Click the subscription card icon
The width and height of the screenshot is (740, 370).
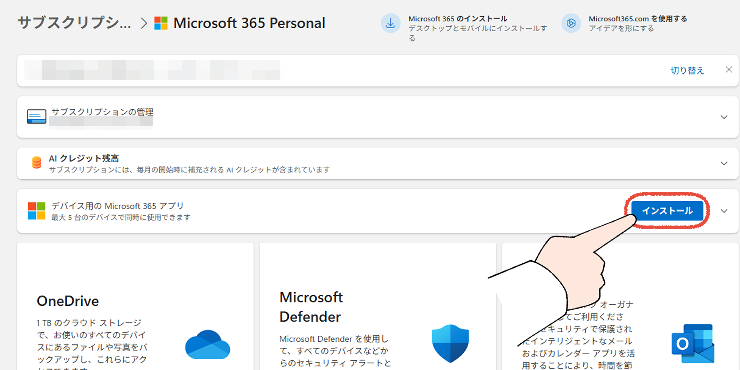pyautogui.click(x=36, y=117)
